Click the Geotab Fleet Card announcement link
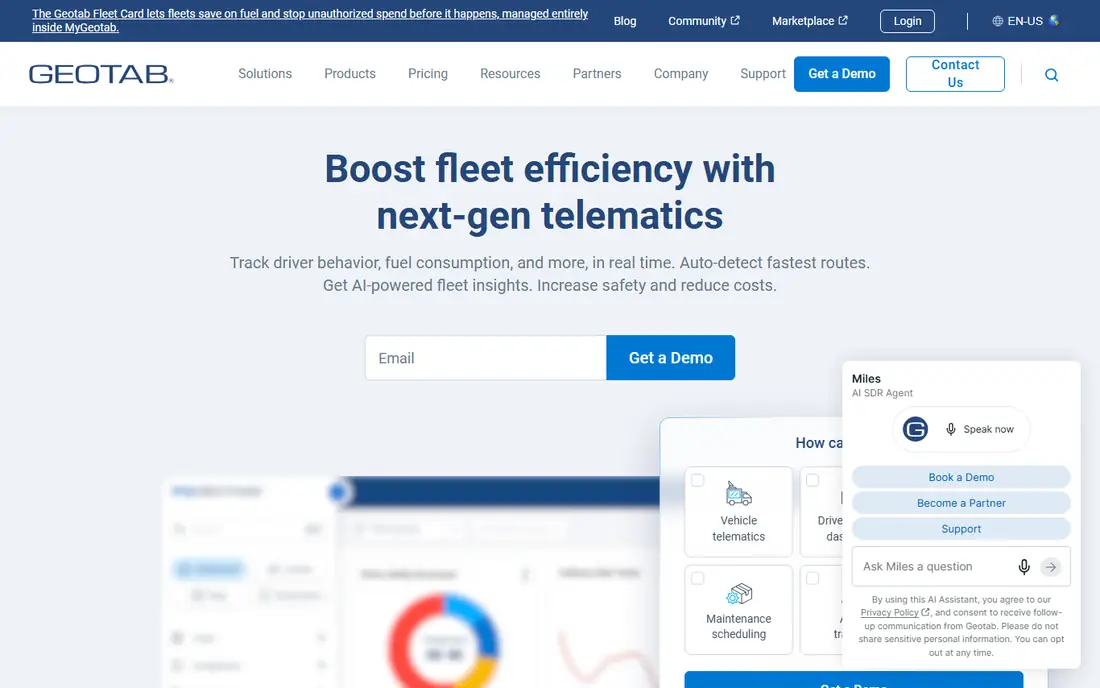Viewport: 1100px width, 688px height. tap(309, 20)
